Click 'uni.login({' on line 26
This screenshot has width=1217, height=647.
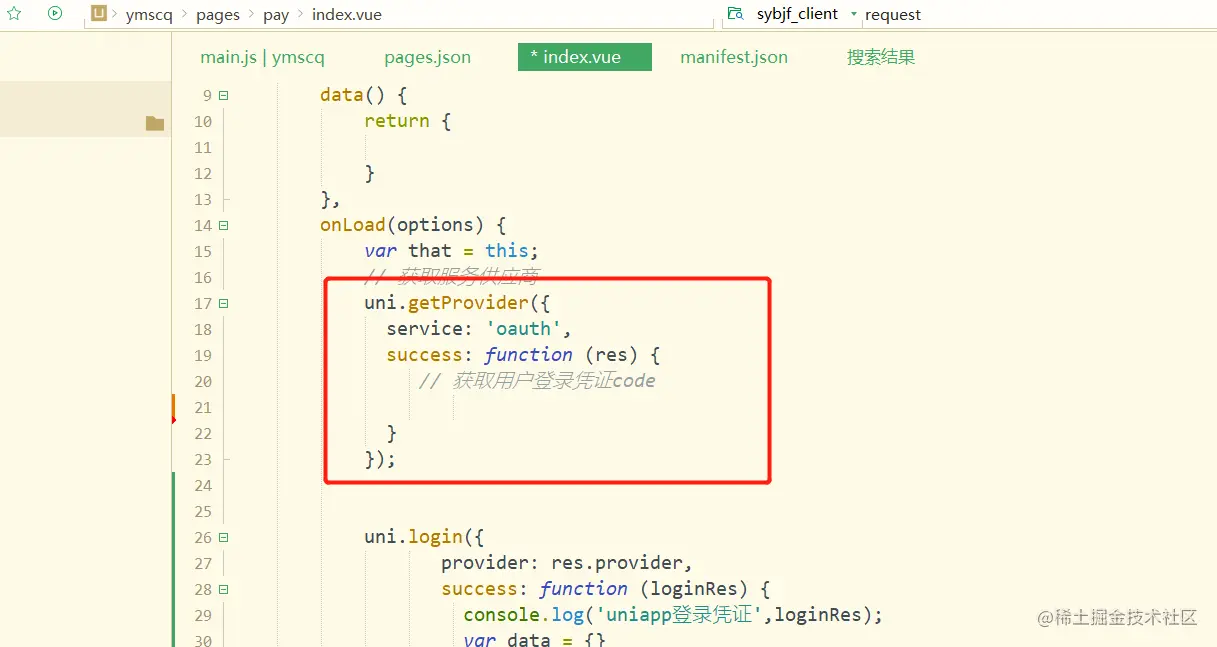(424, 537)
